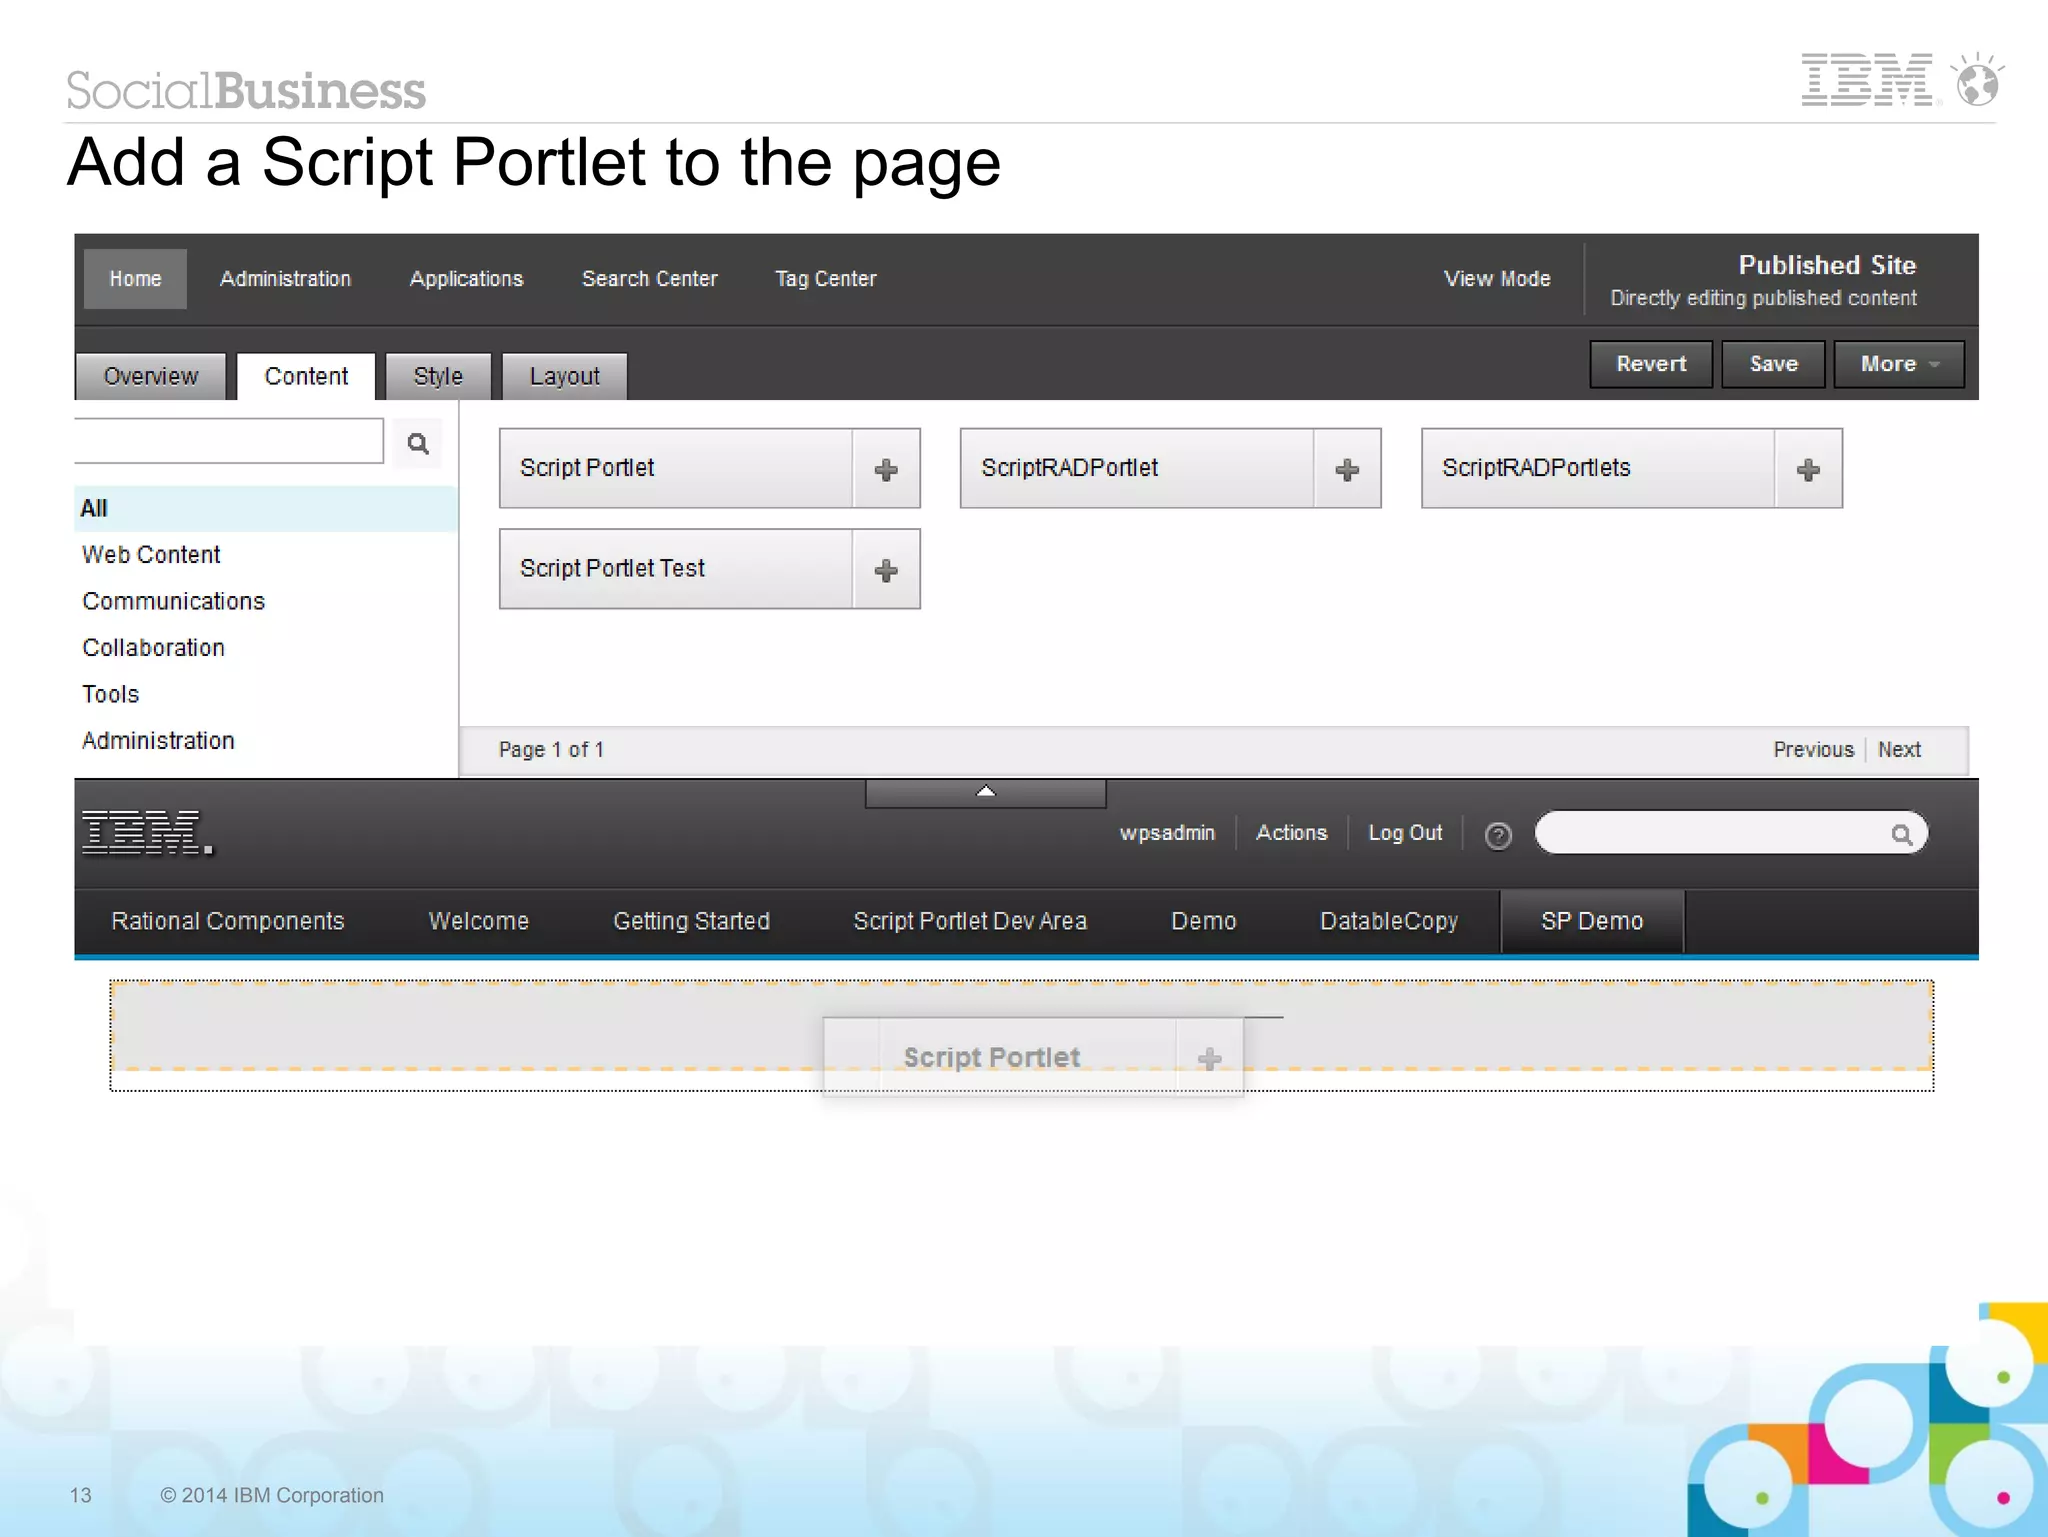Screen dimensions: 2048x1537
Task: Click the portlet search magnifier icon
Action: (418, 443)
